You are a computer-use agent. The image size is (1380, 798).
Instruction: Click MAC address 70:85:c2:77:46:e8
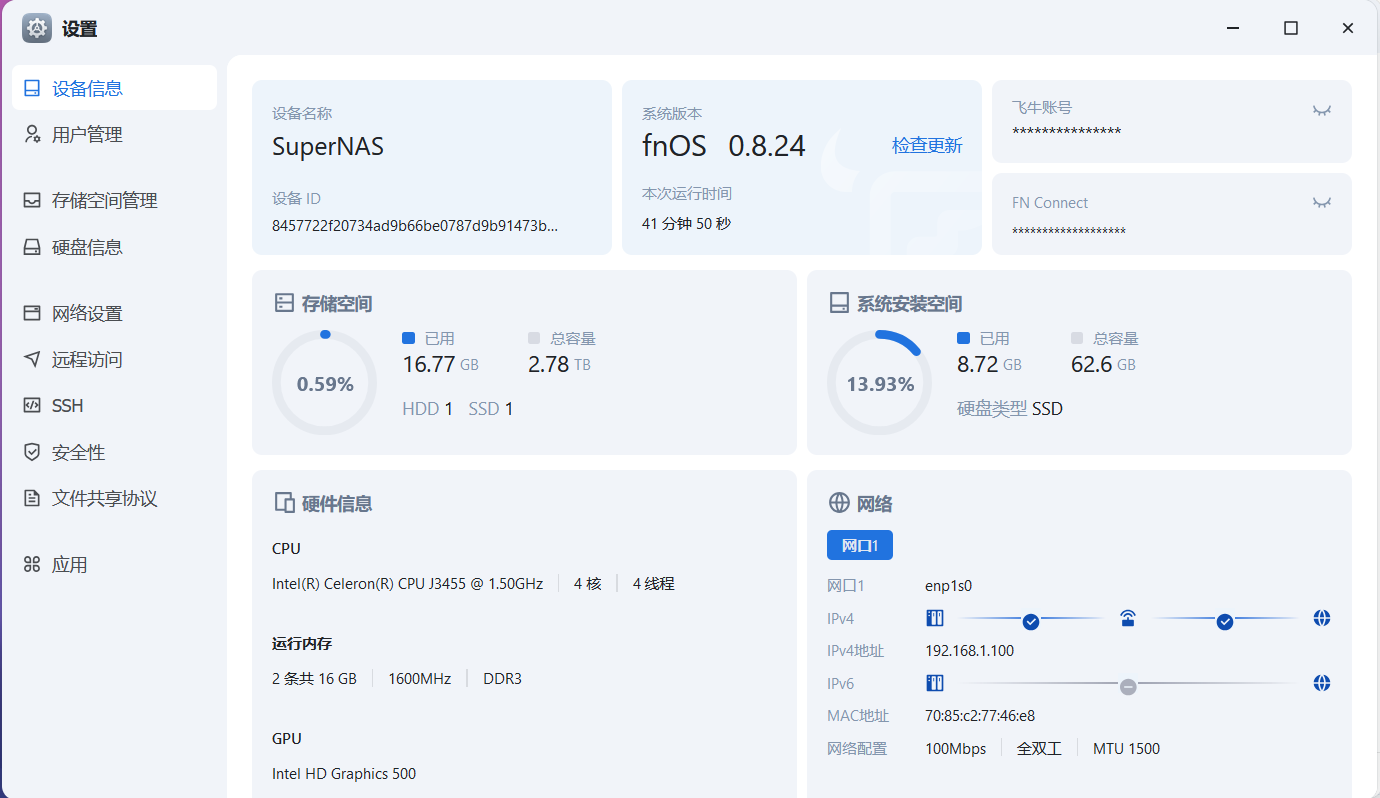pyautogui.click(x=980, y=716)
